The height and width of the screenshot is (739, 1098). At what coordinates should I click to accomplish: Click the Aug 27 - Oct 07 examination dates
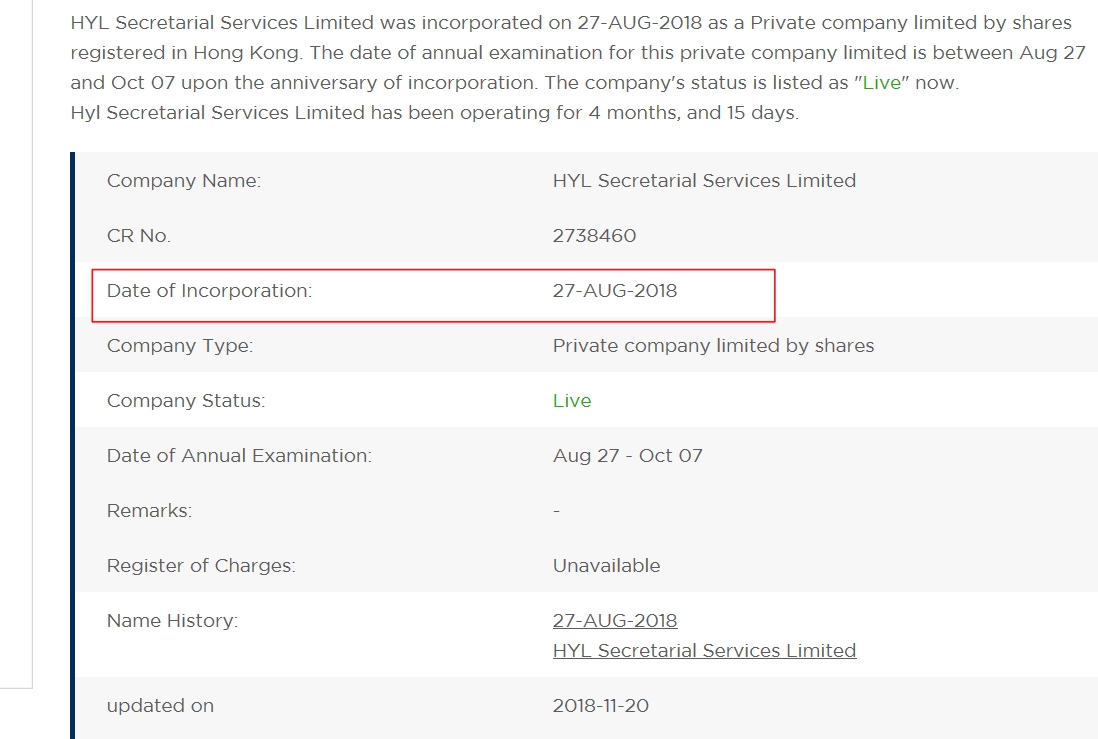[x=627, y=456]
